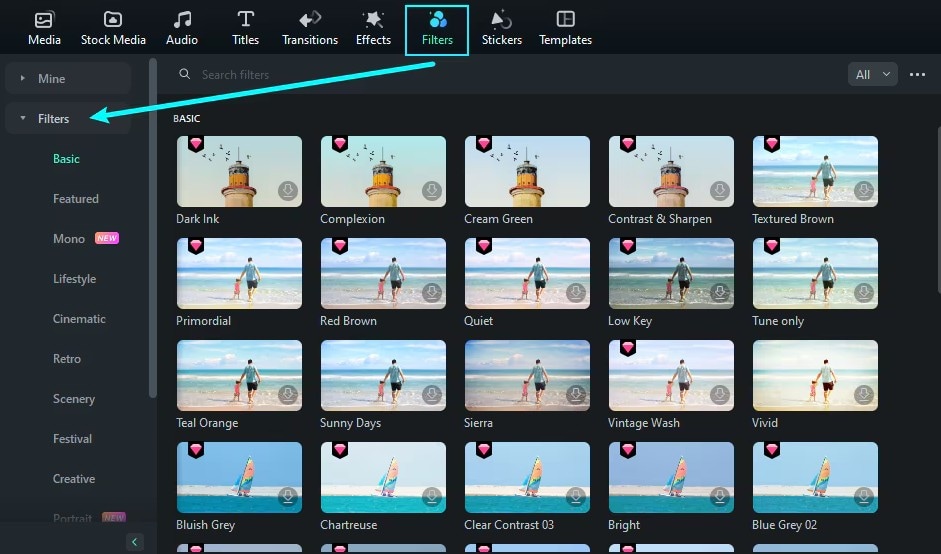
Task: Download the Clear Contrast 03 filter
Action: pos(576,497)
